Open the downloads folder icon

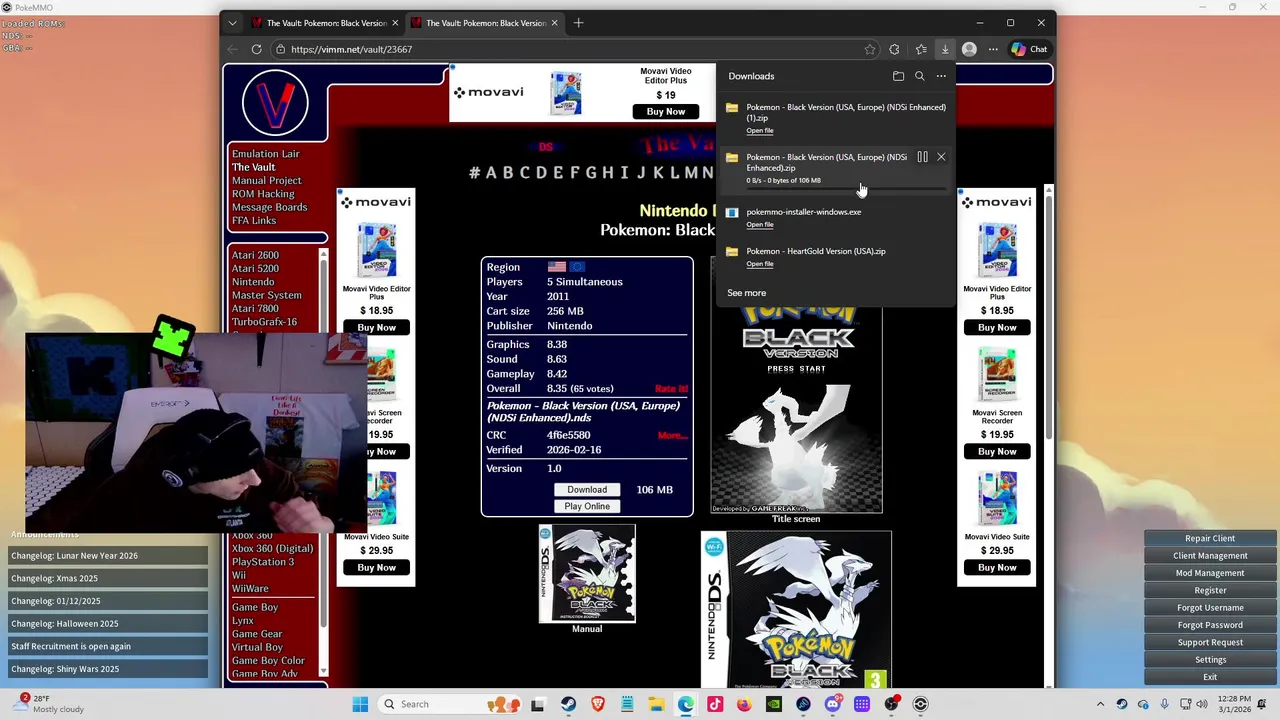pyautogui.click(x=898, y=76)
